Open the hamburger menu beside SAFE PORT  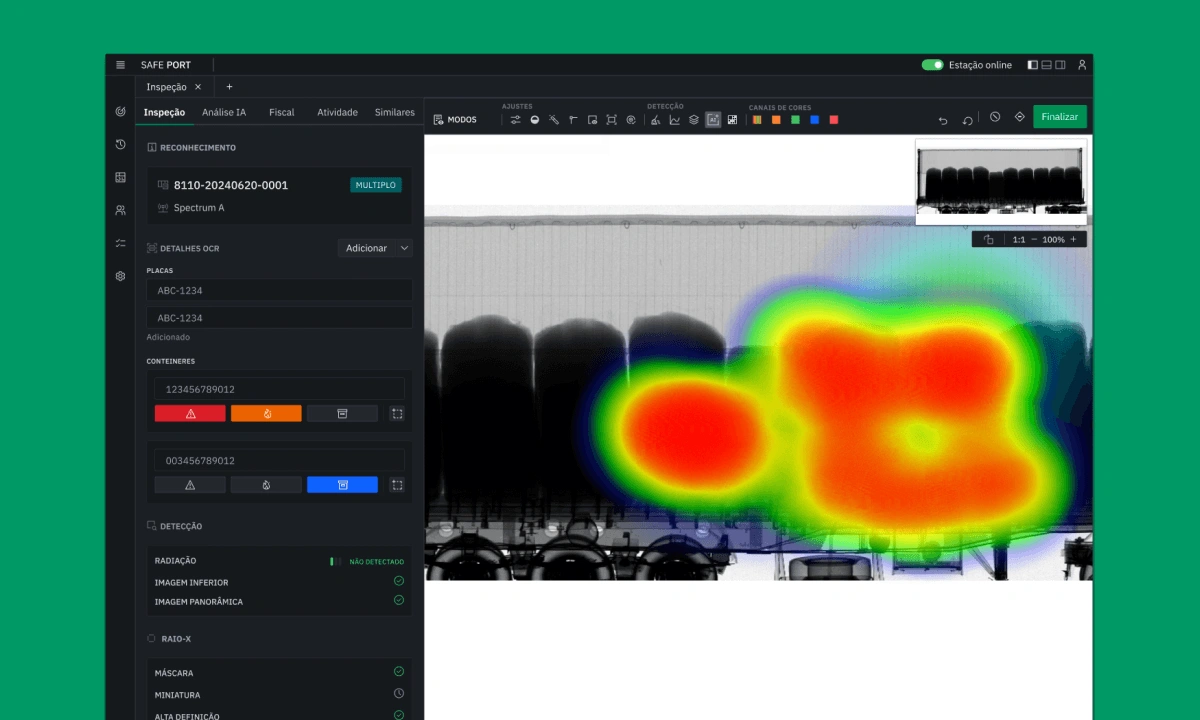tap(120, 65)
